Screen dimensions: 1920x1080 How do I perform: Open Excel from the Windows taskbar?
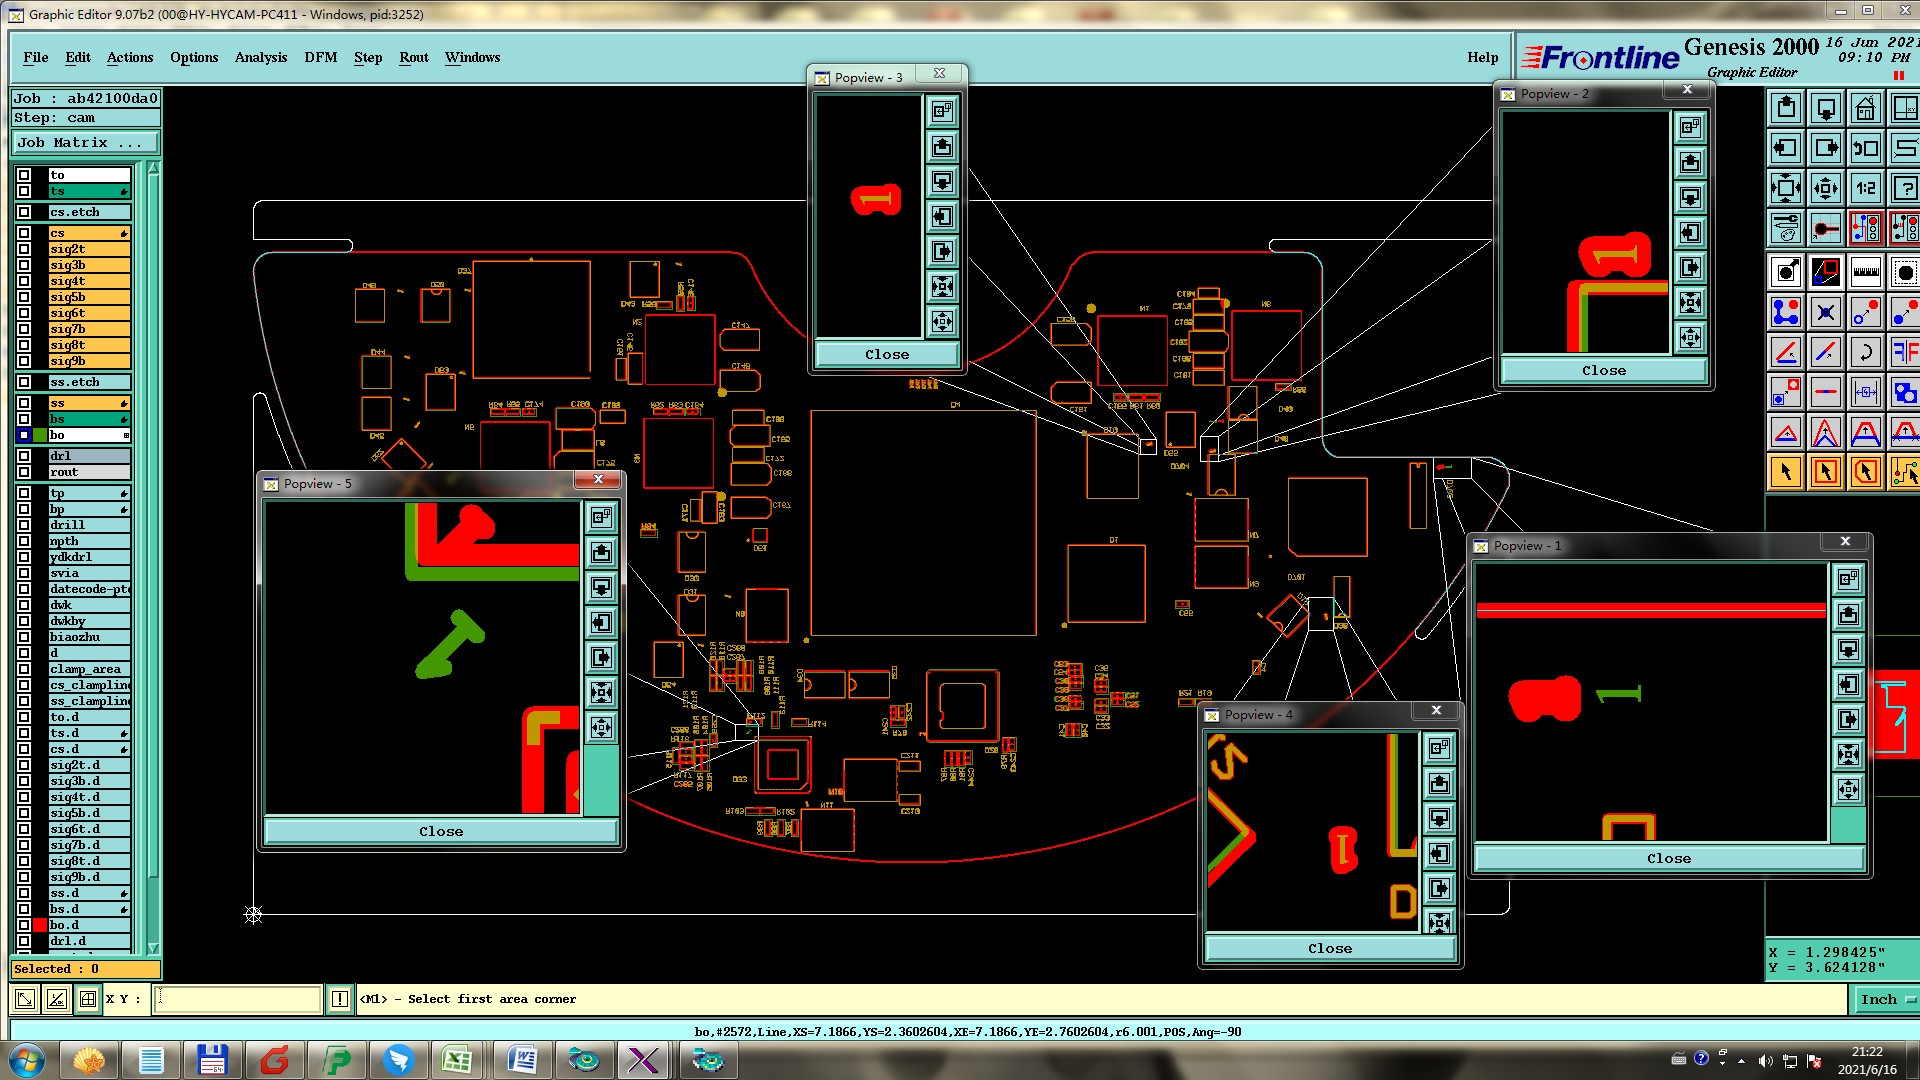tap(457, 1059)
